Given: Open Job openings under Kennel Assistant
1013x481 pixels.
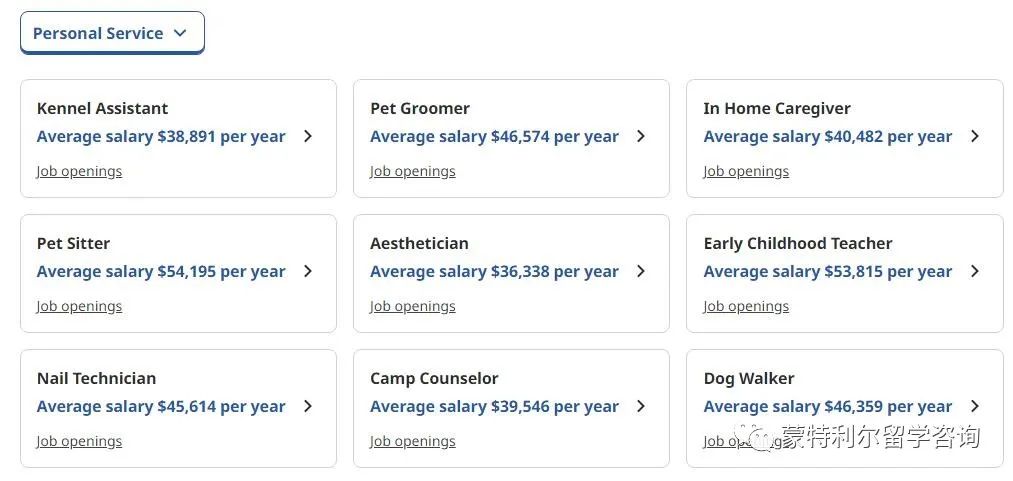Looking at the screenshot, I should tap(79, 172).
